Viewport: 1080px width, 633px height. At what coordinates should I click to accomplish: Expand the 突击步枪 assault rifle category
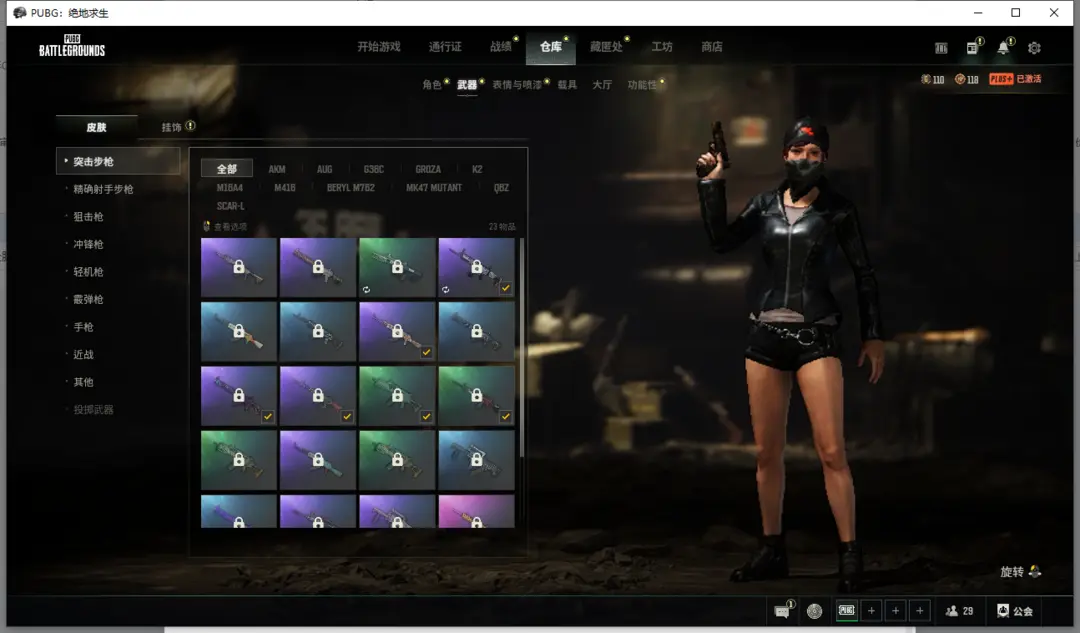[x=118, y=161]
